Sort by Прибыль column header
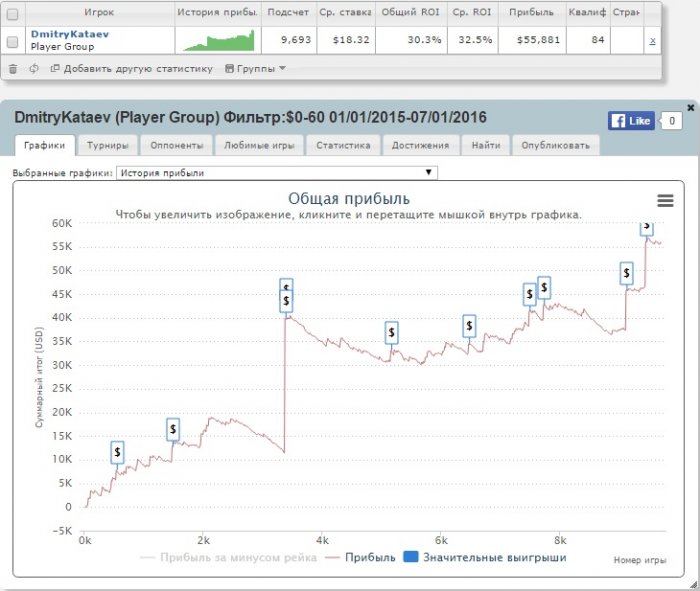Screen dimensions: 700x591 [x=532, y=12]
